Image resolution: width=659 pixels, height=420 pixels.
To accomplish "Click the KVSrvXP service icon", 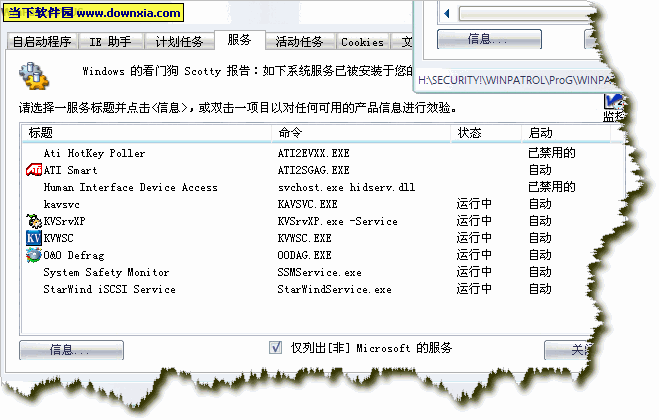I will pyautogui.click(x=34, y=221).
